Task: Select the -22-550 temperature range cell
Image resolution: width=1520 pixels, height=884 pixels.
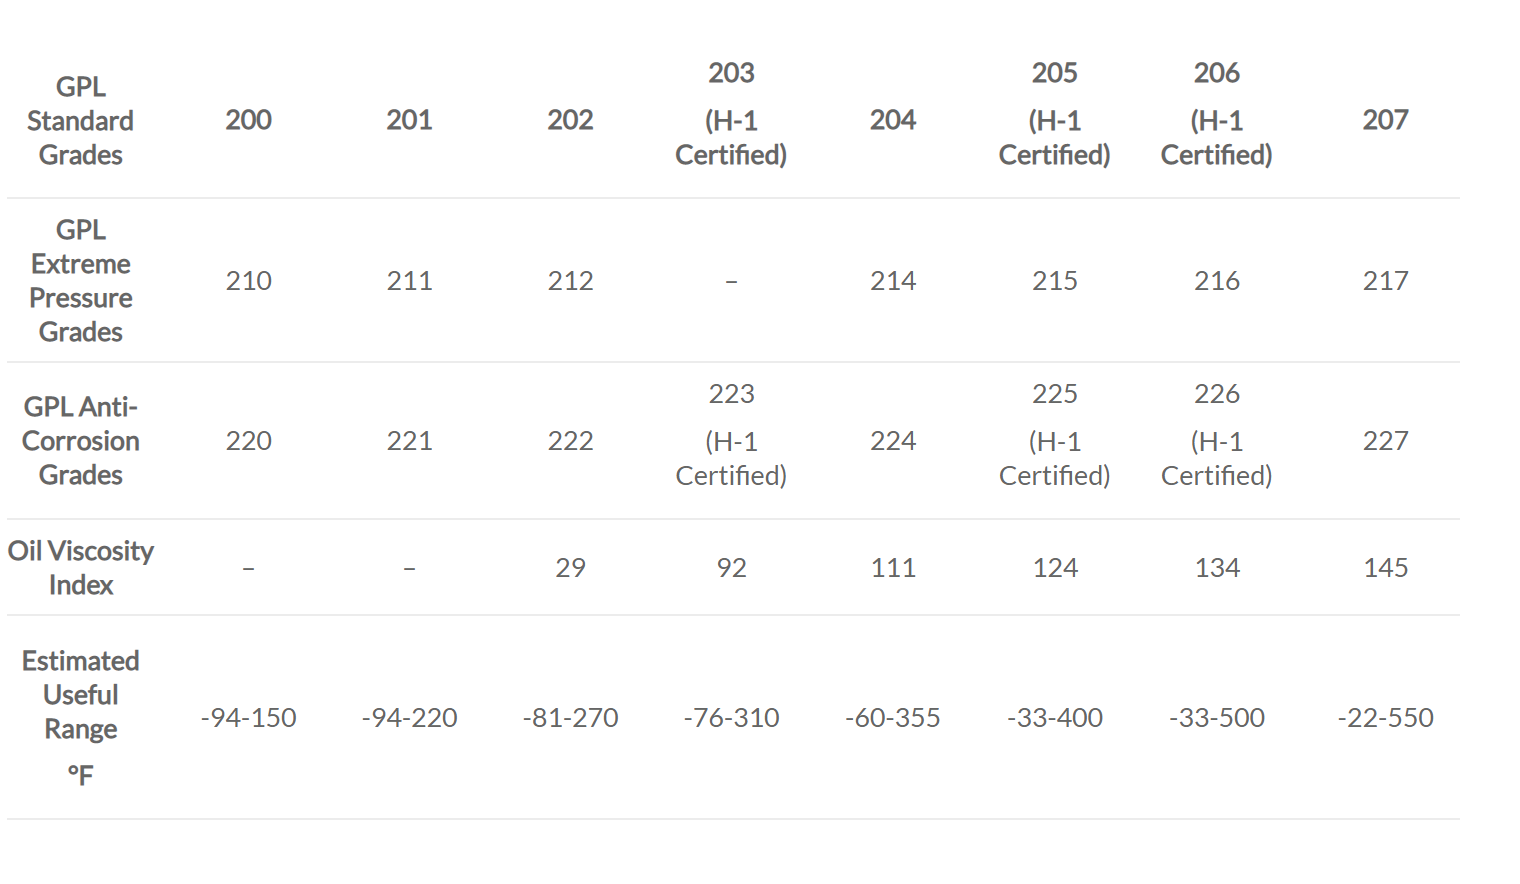Action: (x=1385, y=718)
